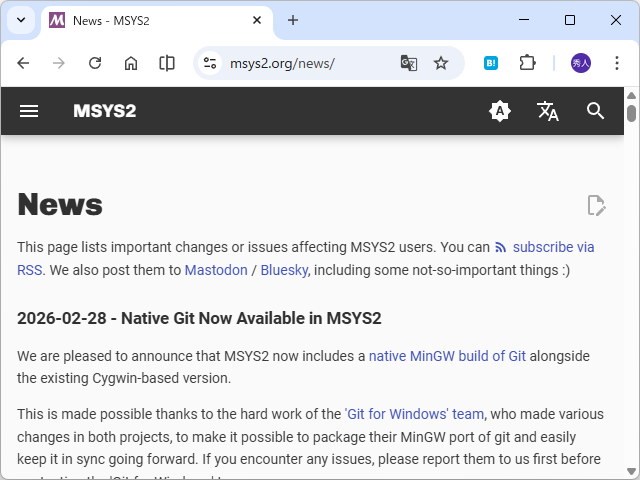Close the News - MSYS2 tab

(x=257, y=20)
